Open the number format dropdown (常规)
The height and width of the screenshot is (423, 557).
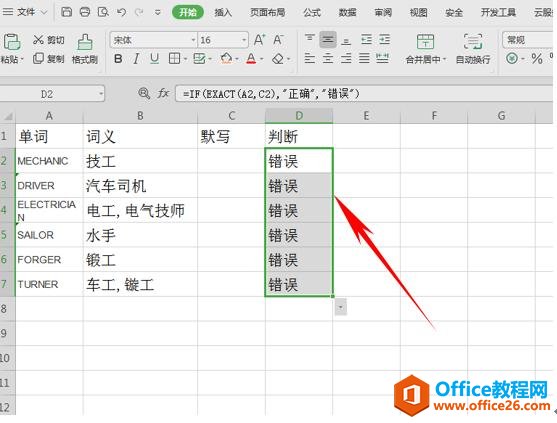tap(529, 40)
